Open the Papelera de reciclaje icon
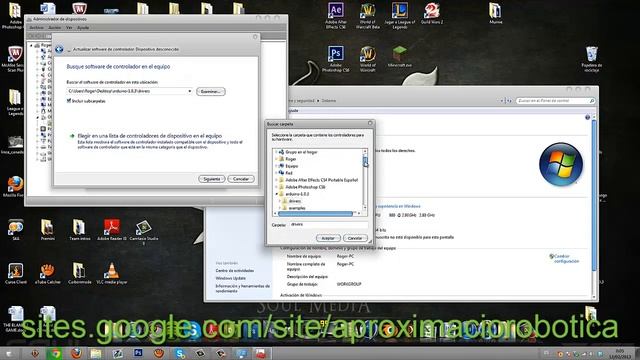Image resolution: width=640 pixels, height=360 pixels. pyautogui.click(x=591, y=59)
